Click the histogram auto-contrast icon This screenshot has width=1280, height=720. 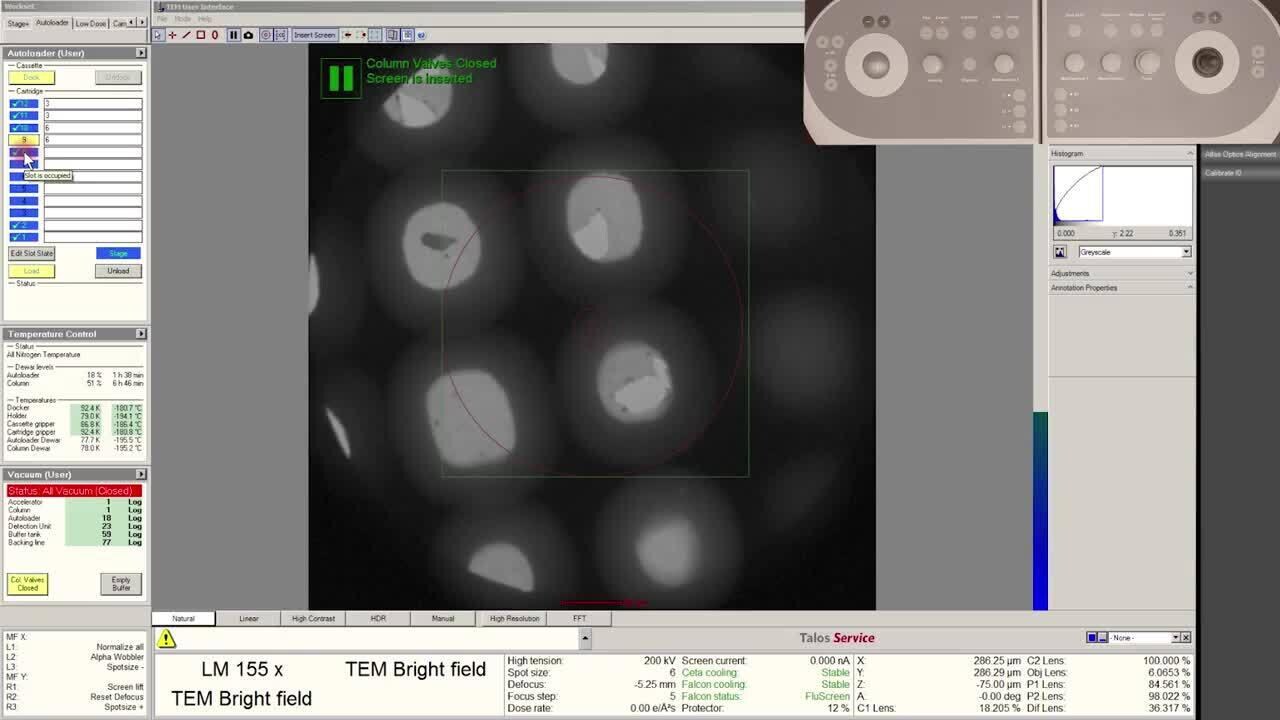point(1060,252)
